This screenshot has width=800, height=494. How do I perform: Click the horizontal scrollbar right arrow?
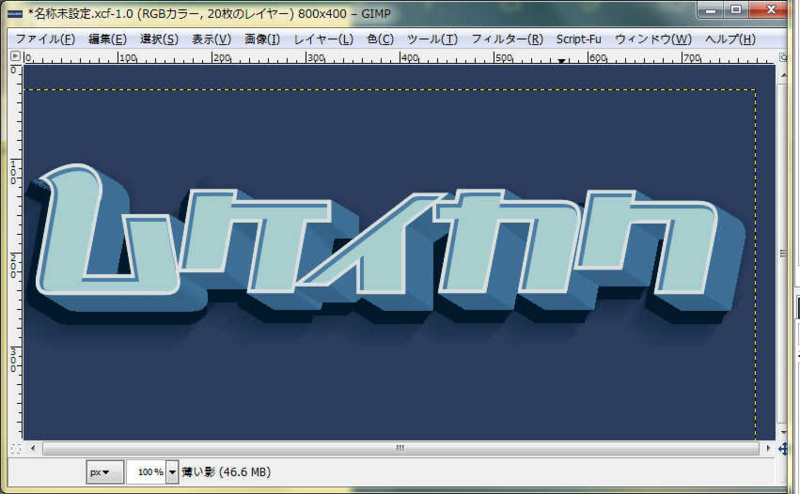(x=768, y=448)
